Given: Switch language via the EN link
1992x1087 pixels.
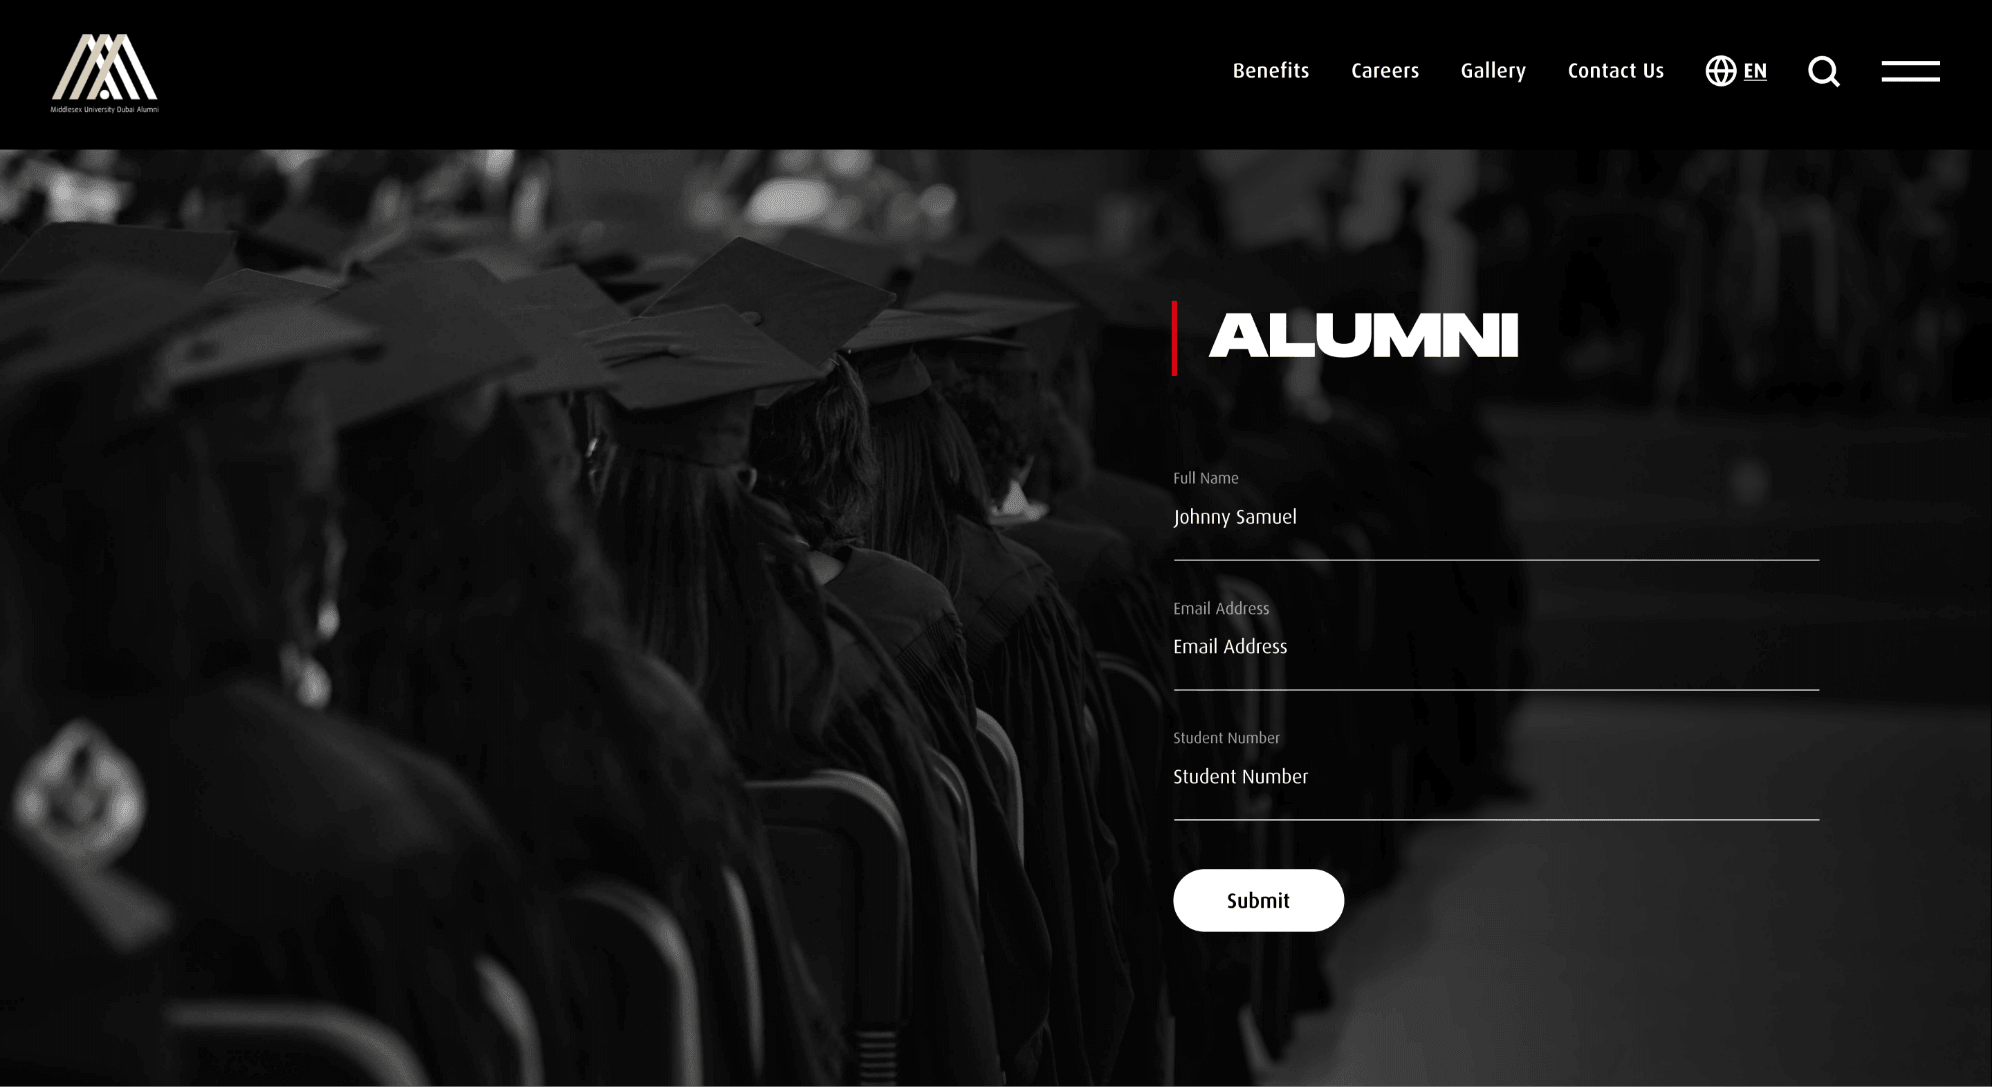Looking at the screenshot, I should (x=1755, y=71).
